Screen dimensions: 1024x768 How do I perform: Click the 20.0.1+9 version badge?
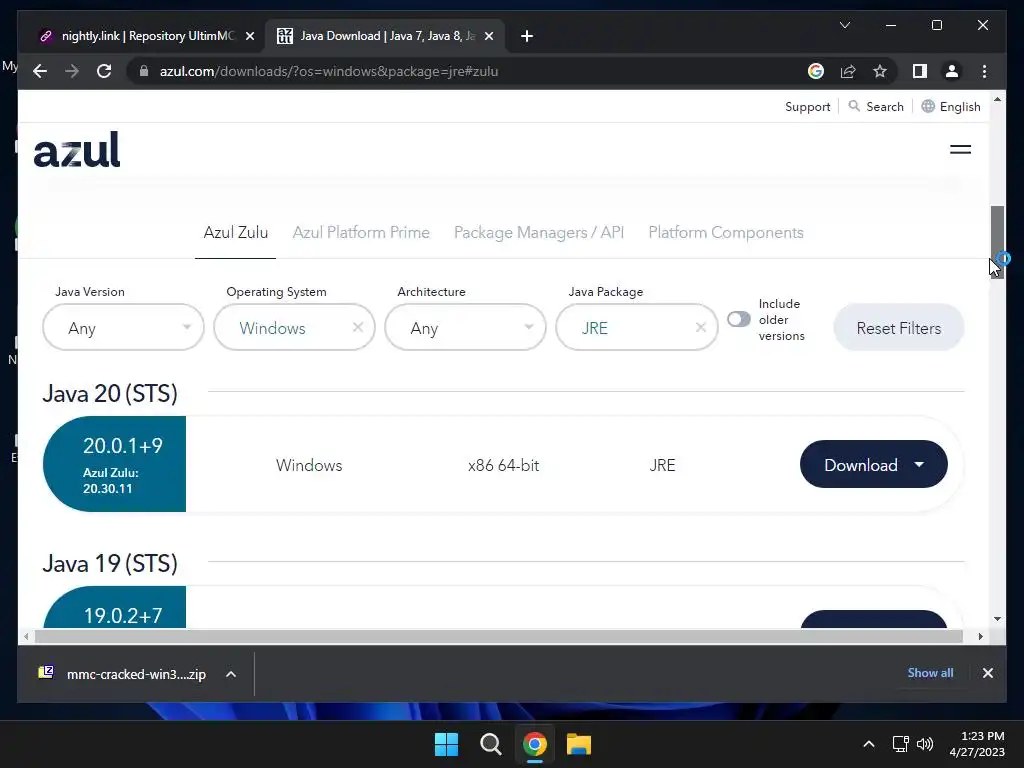coord(114,464)
